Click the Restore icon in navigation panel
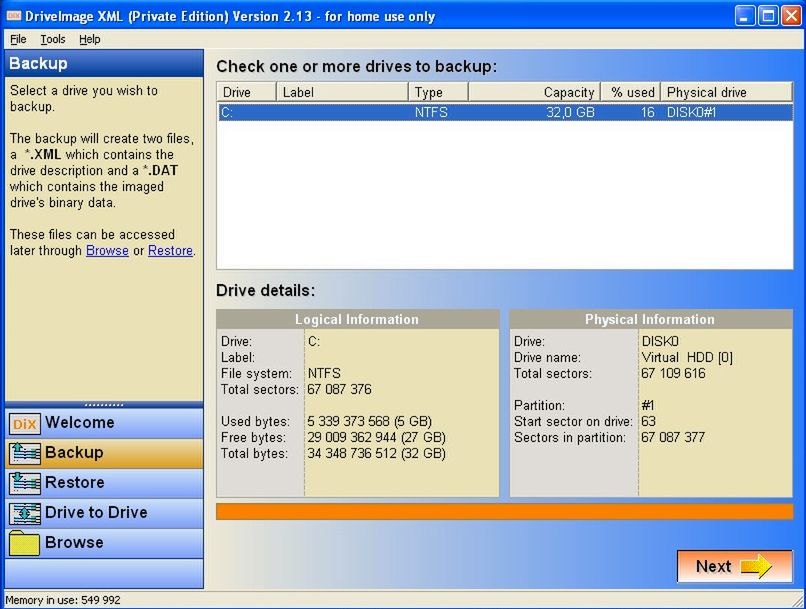 [x=24, y=483]
